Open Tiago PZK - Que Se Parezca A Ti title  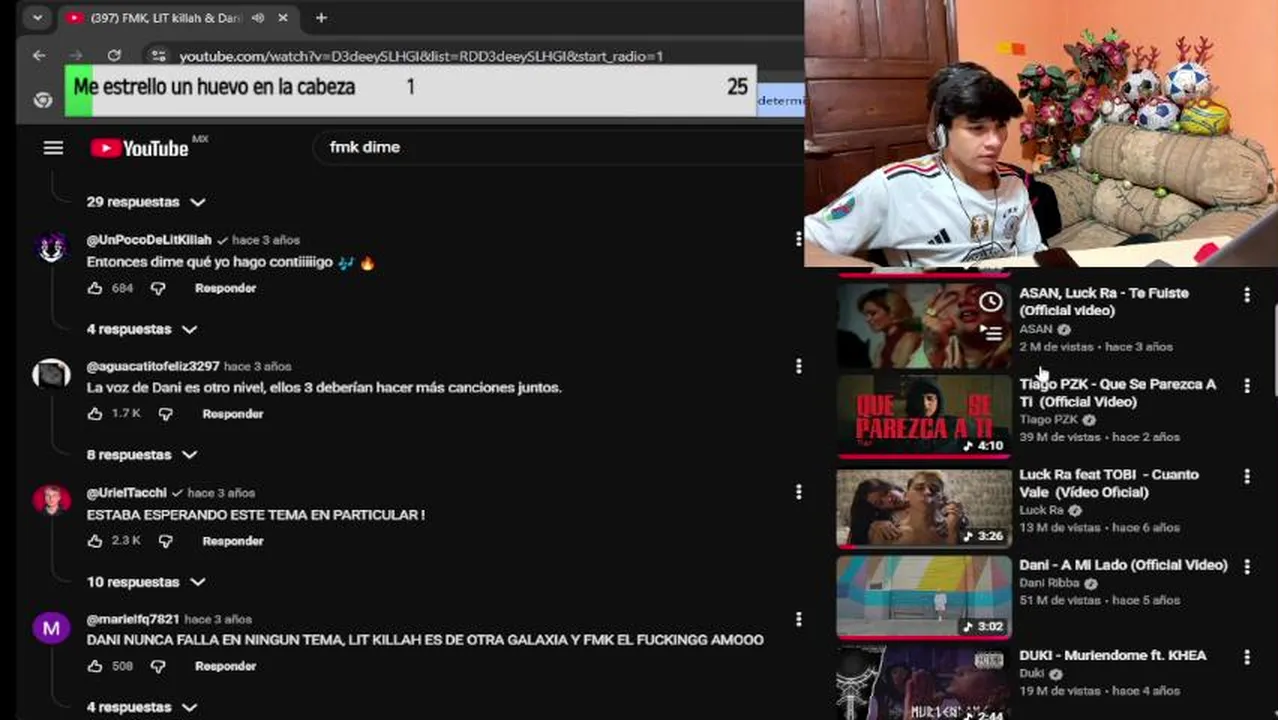click(x=1117, y=393)
